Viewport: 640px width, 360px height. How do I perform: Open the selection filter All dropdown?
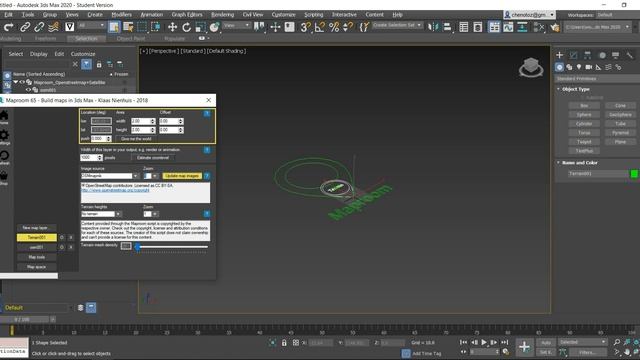pyautogui.click(x=91, y=26)
